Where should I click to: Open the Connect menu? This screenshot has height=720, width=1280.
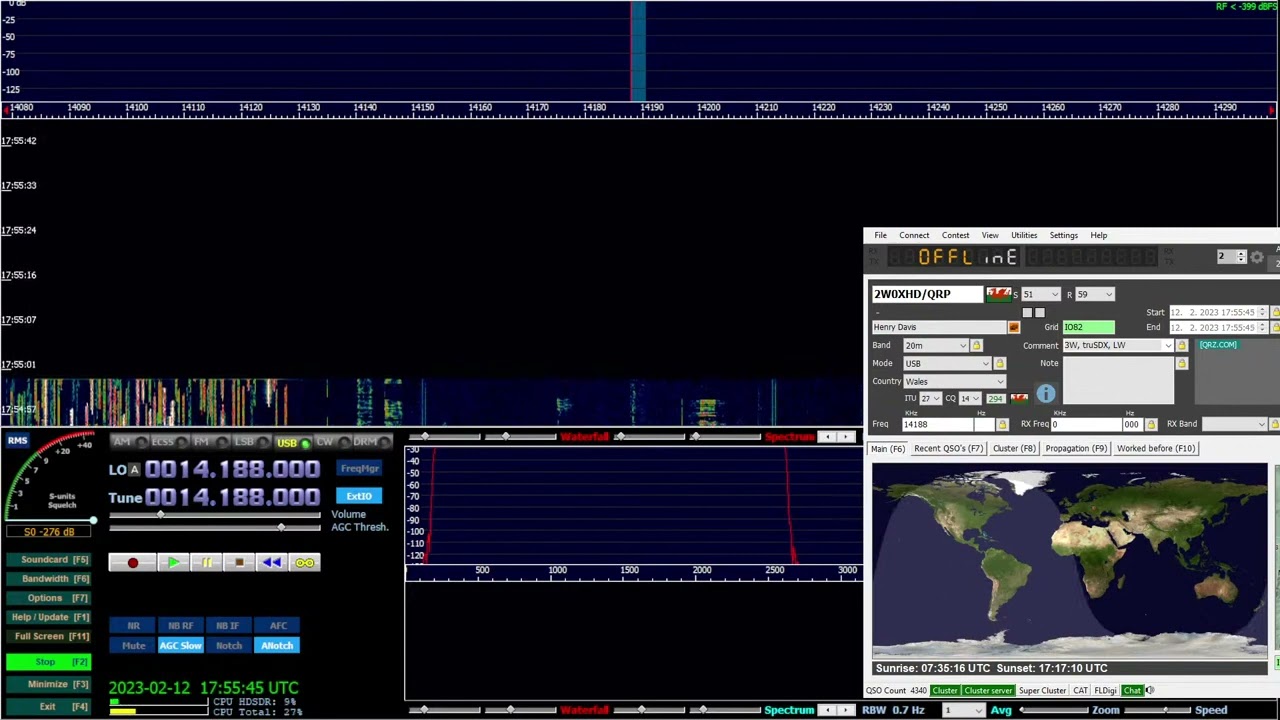tap(914, 236)
